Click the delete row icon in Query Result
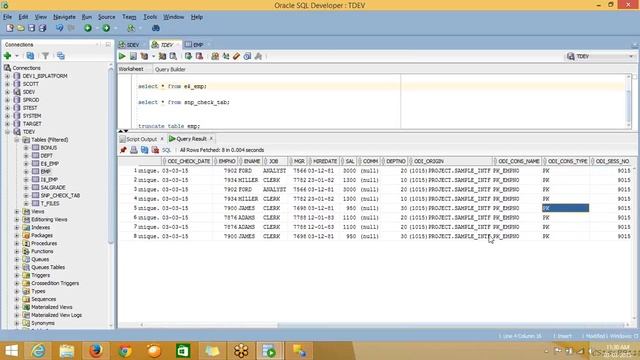Screen dimensions: 640x360 point(155,150)
